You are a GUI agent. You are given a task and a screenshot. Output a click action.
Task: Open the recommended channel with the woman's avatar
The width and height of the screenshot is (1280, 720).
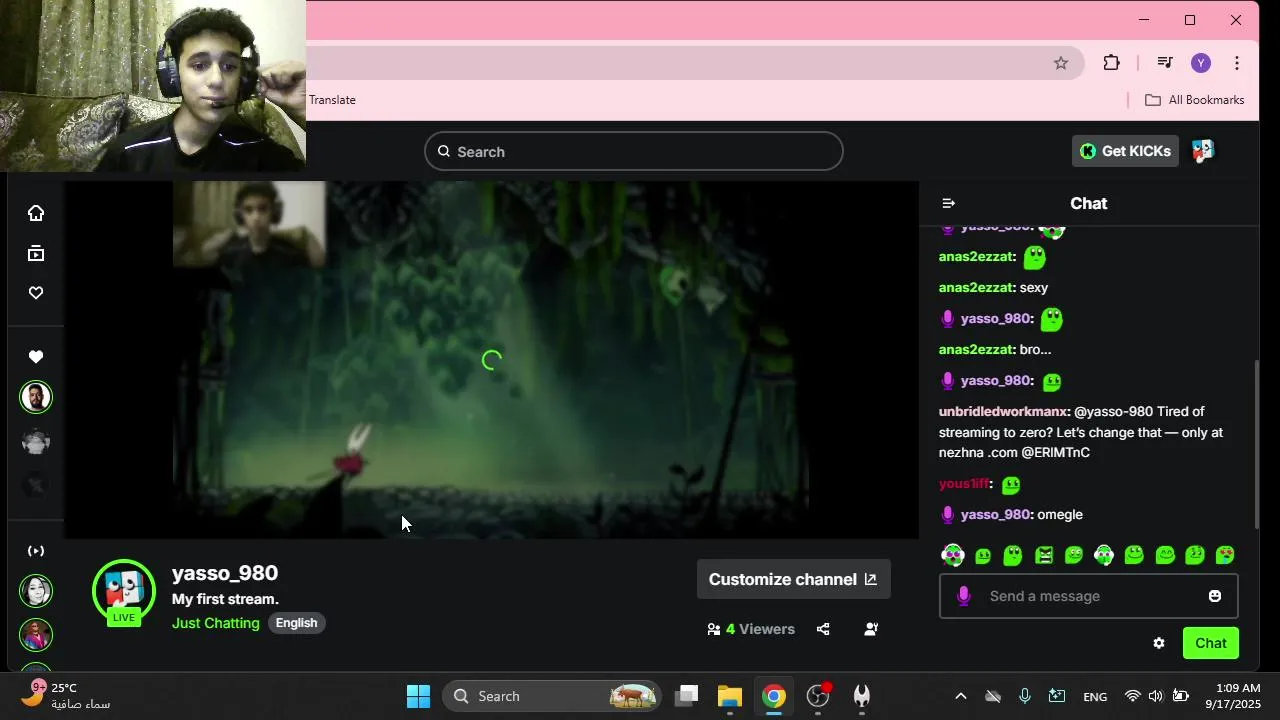pos(36,591)
